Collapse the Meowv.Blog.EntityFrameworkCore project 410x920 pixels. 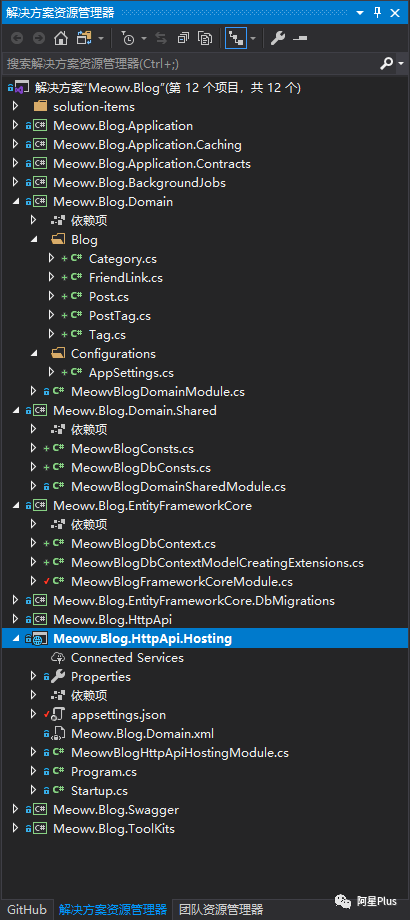tap(15, 506)
